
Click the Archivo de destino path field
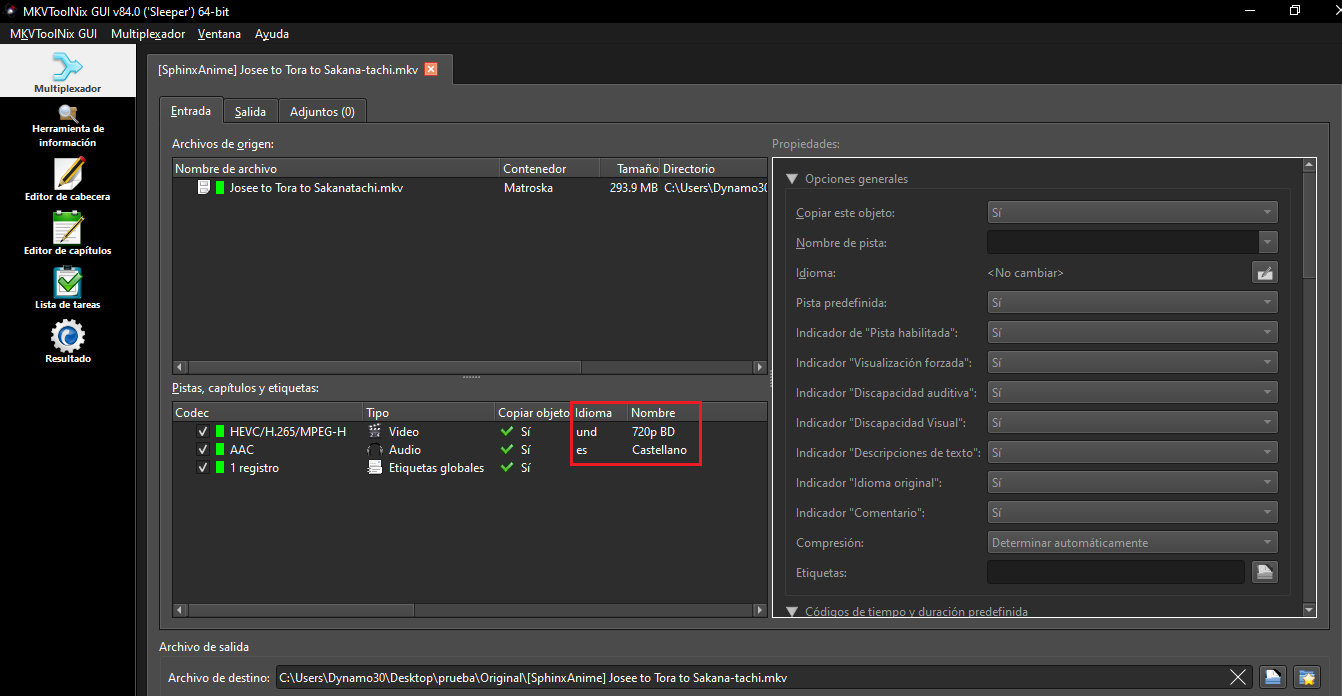[750, 678]
